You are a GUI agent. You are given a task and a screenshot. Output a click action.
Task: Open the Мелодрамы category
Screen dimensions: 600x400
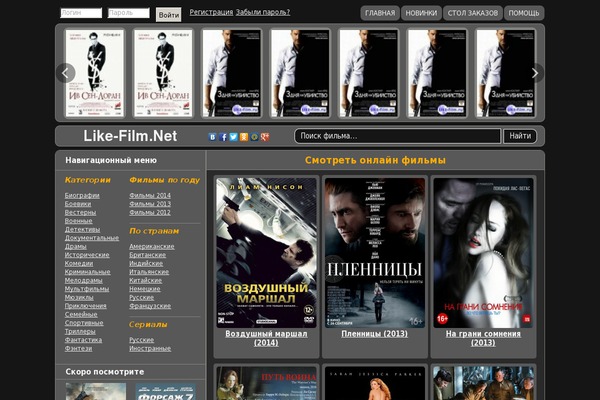click(x=83, y=280)
